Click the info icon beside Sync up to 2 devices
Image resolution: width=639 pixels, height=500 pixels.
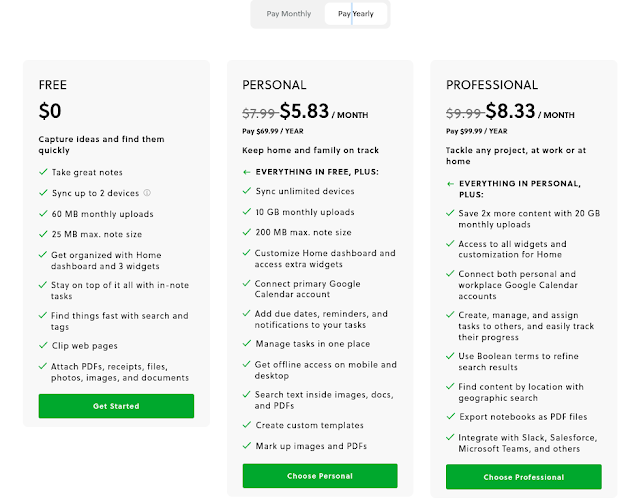(x=147, y=193)
